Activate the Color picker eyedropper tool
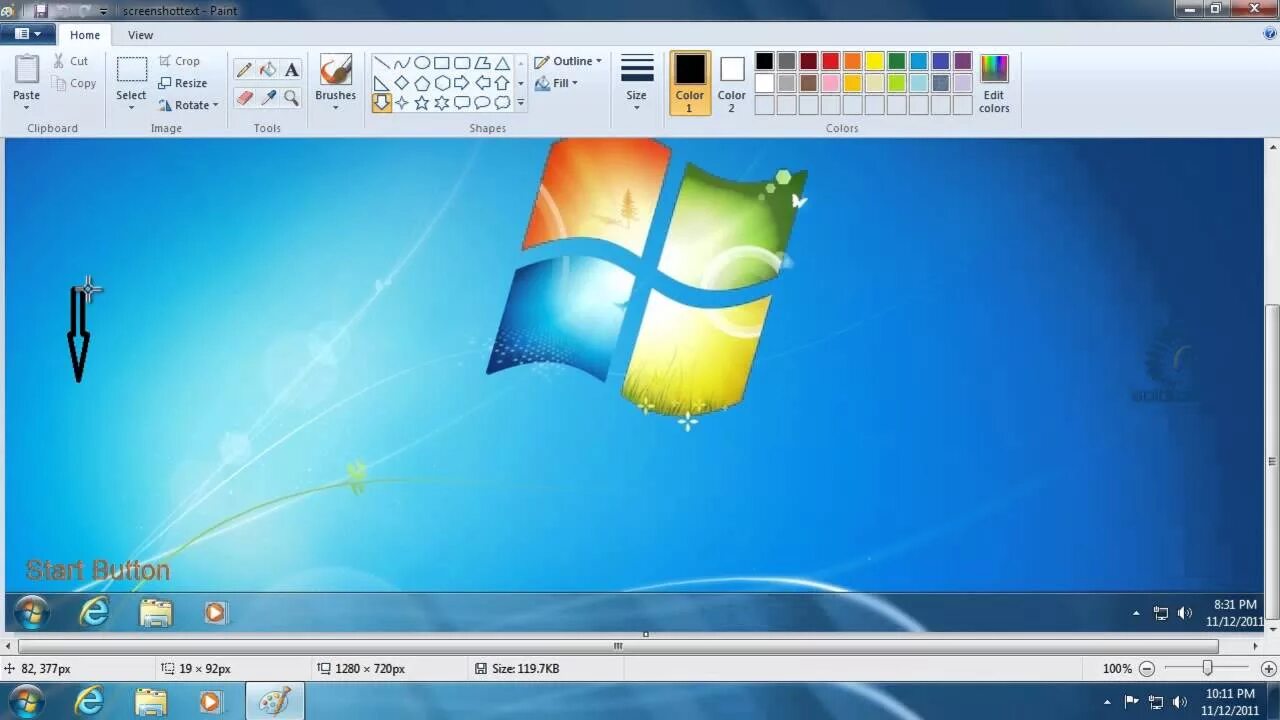The width and height of the screenshot is (1280, 720). tap(268, 97)
